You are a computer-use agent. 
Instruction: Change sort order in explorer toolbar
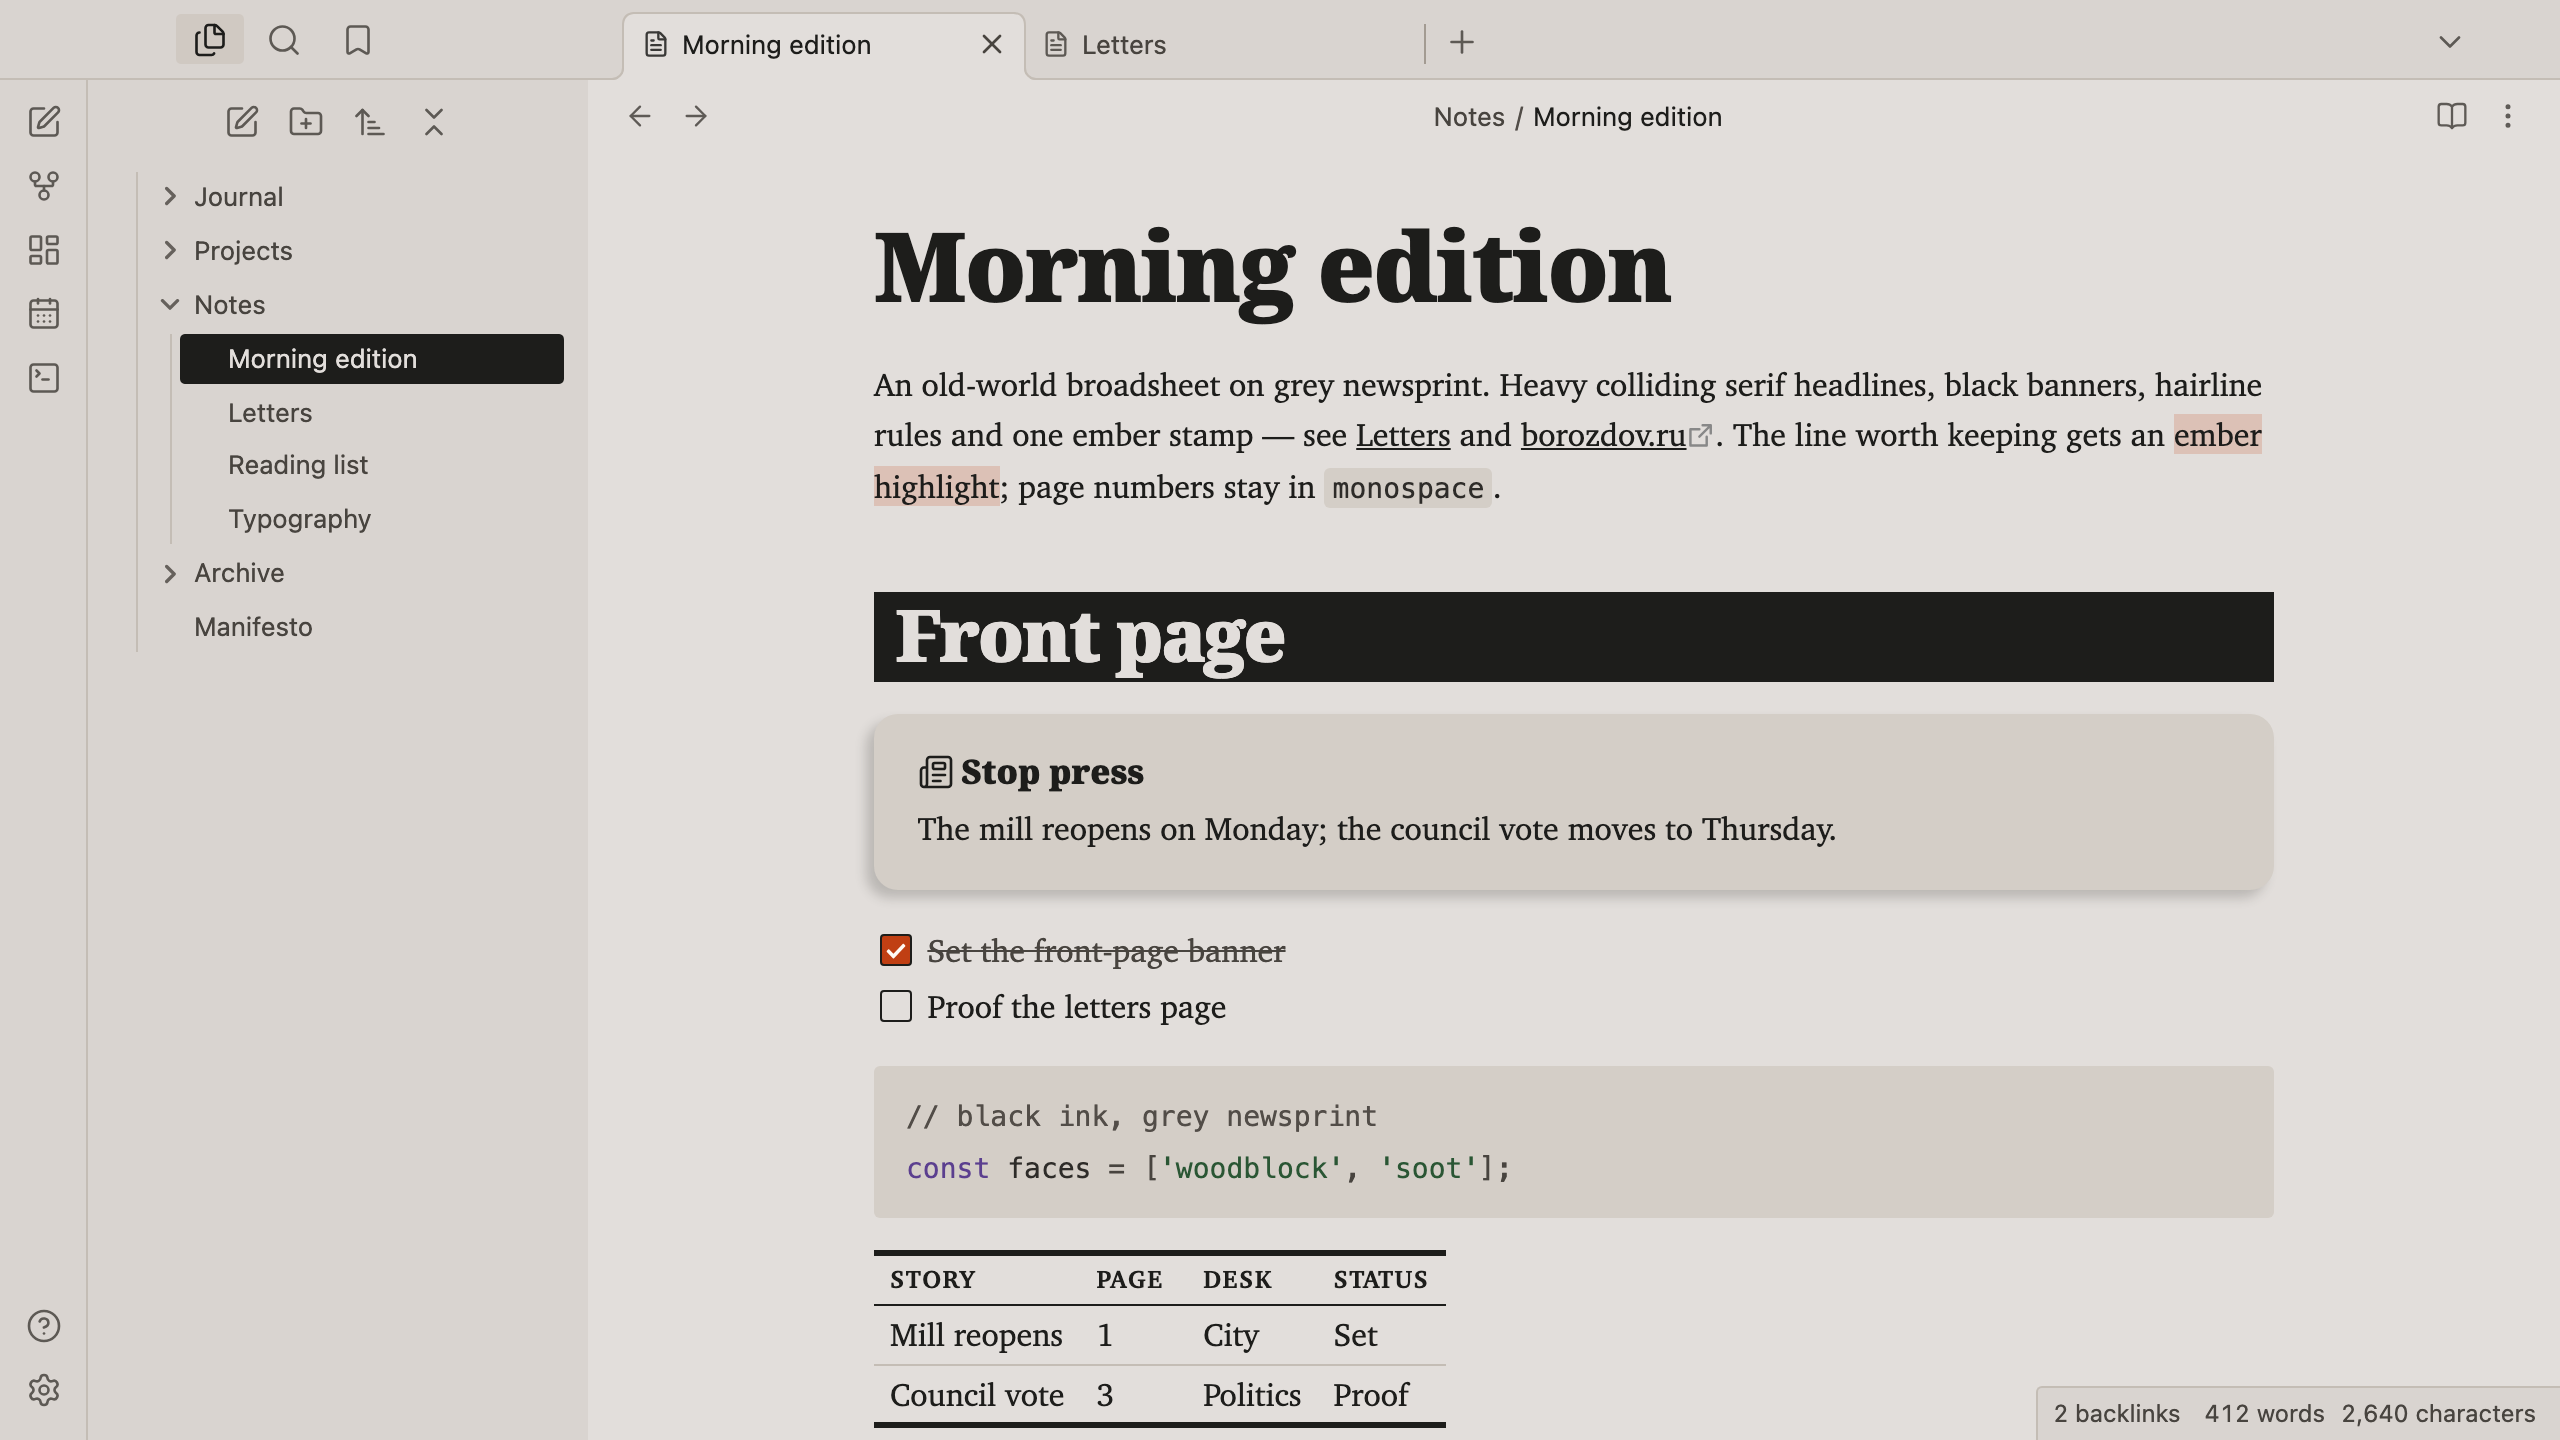(x=370, y=122)
